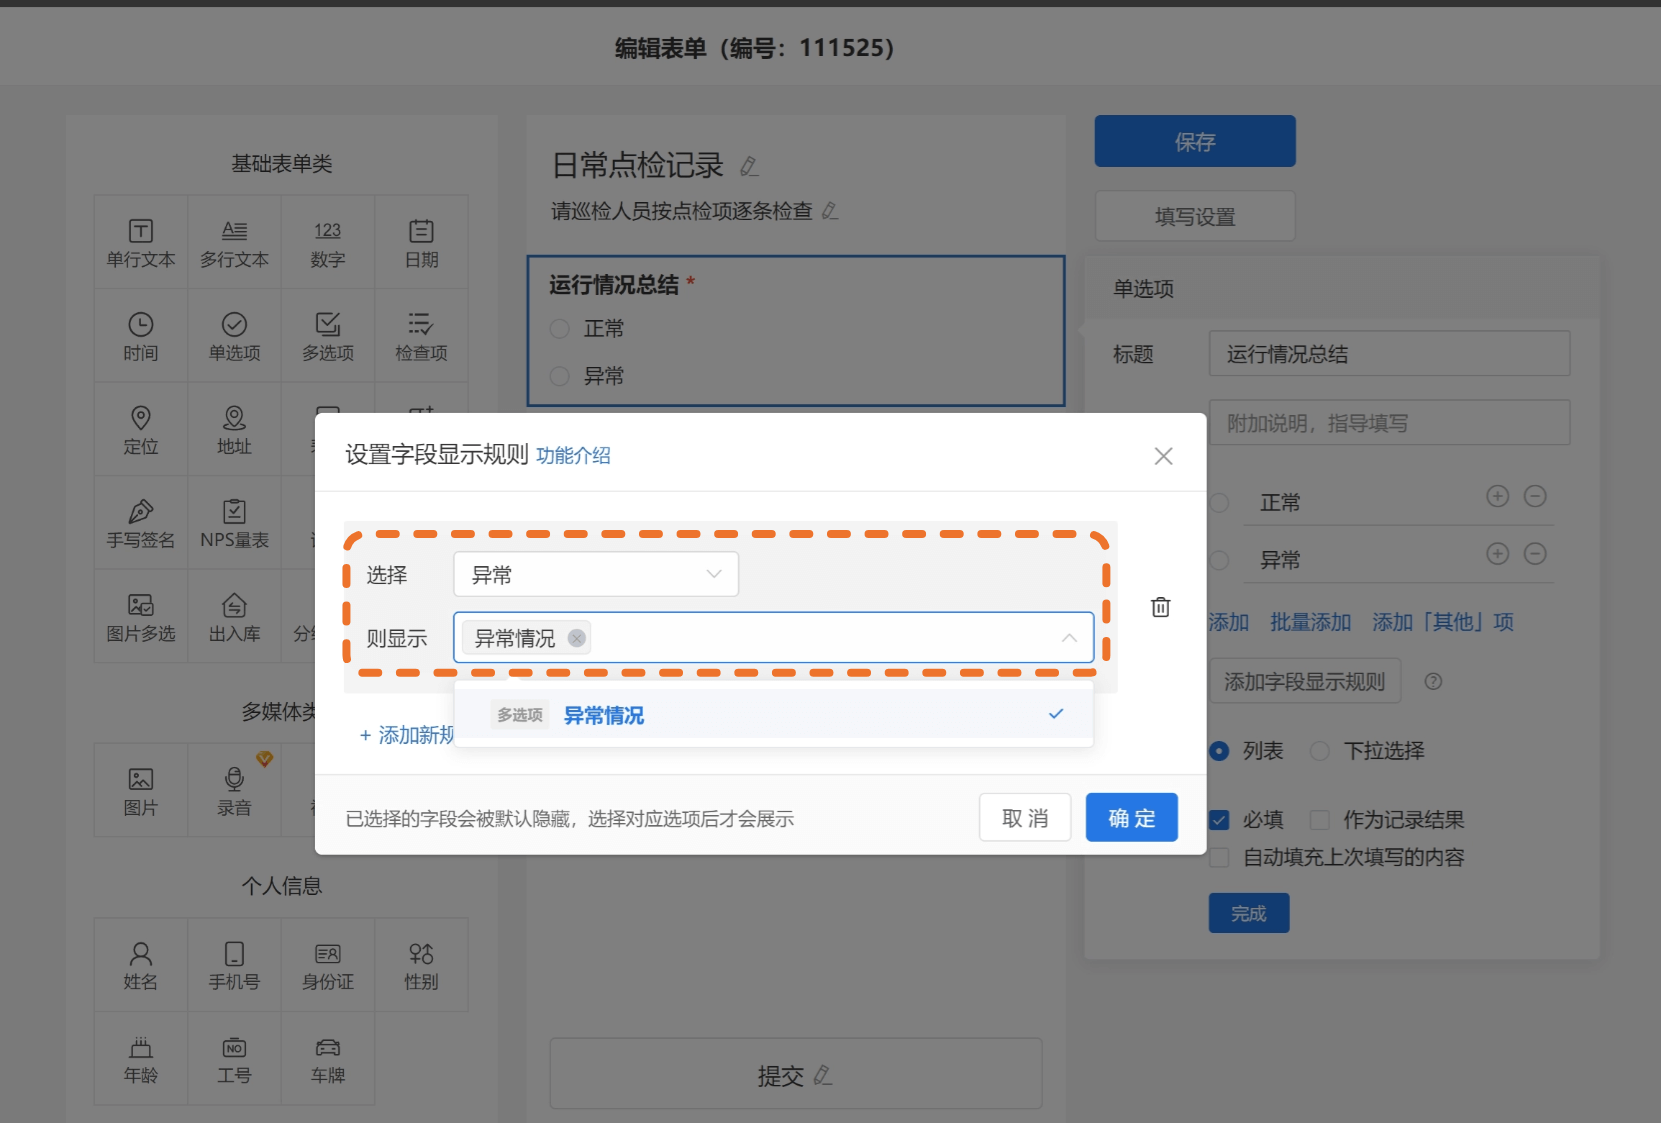Delete the display rule with trash icon
This screenshot has width=1661, height=1123.
(x=1160, y=607)
